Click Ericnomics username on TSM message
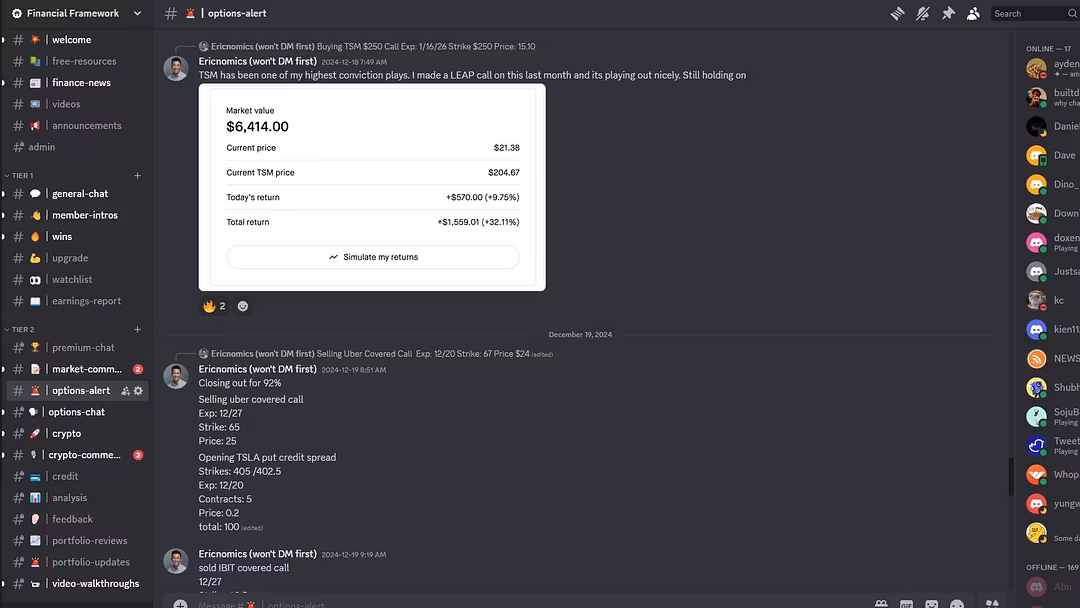Image resolution: width=1080 pixels, height=608 pixels. pyautogui.click(x=258, y=61)
